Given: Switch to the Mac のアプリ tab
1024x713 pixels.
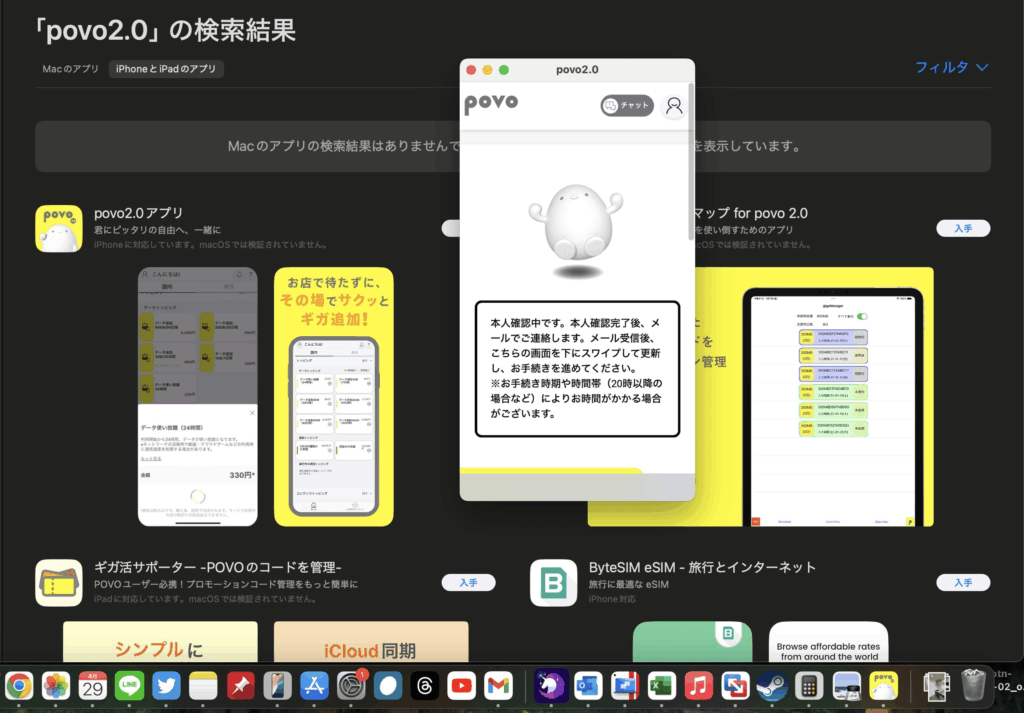Looking at the screenshot, I should pos(71,69).
